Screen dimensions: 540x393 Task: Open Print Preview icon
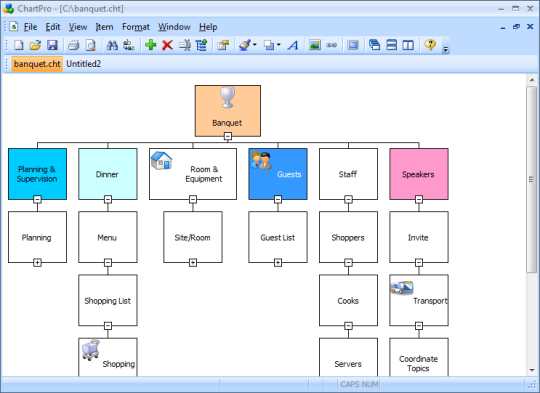pyautogui.click(x=91, y=45)
